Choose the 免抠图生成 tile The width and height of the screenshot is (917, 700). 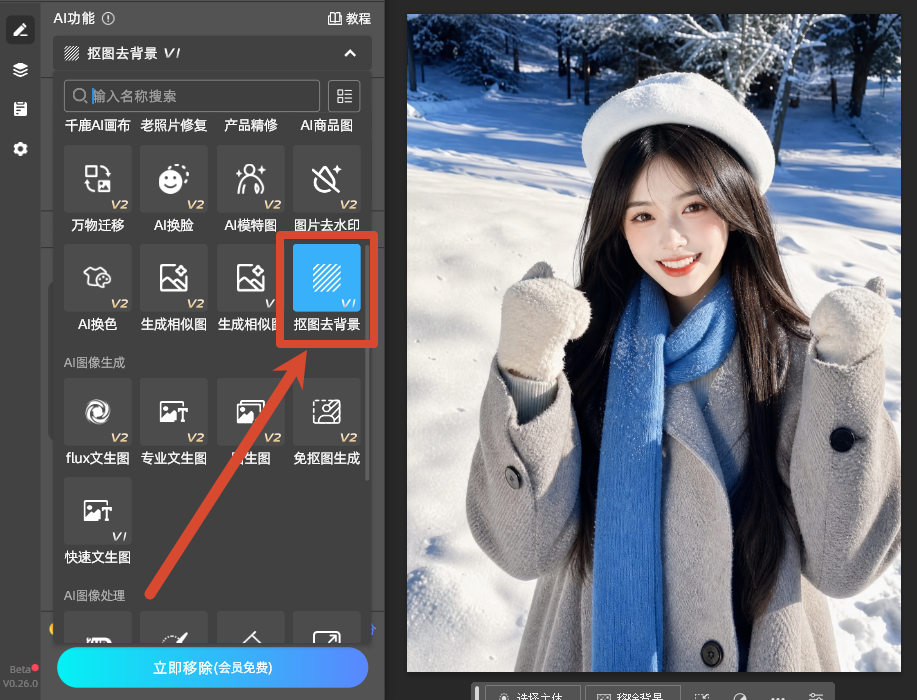[327, 412]
